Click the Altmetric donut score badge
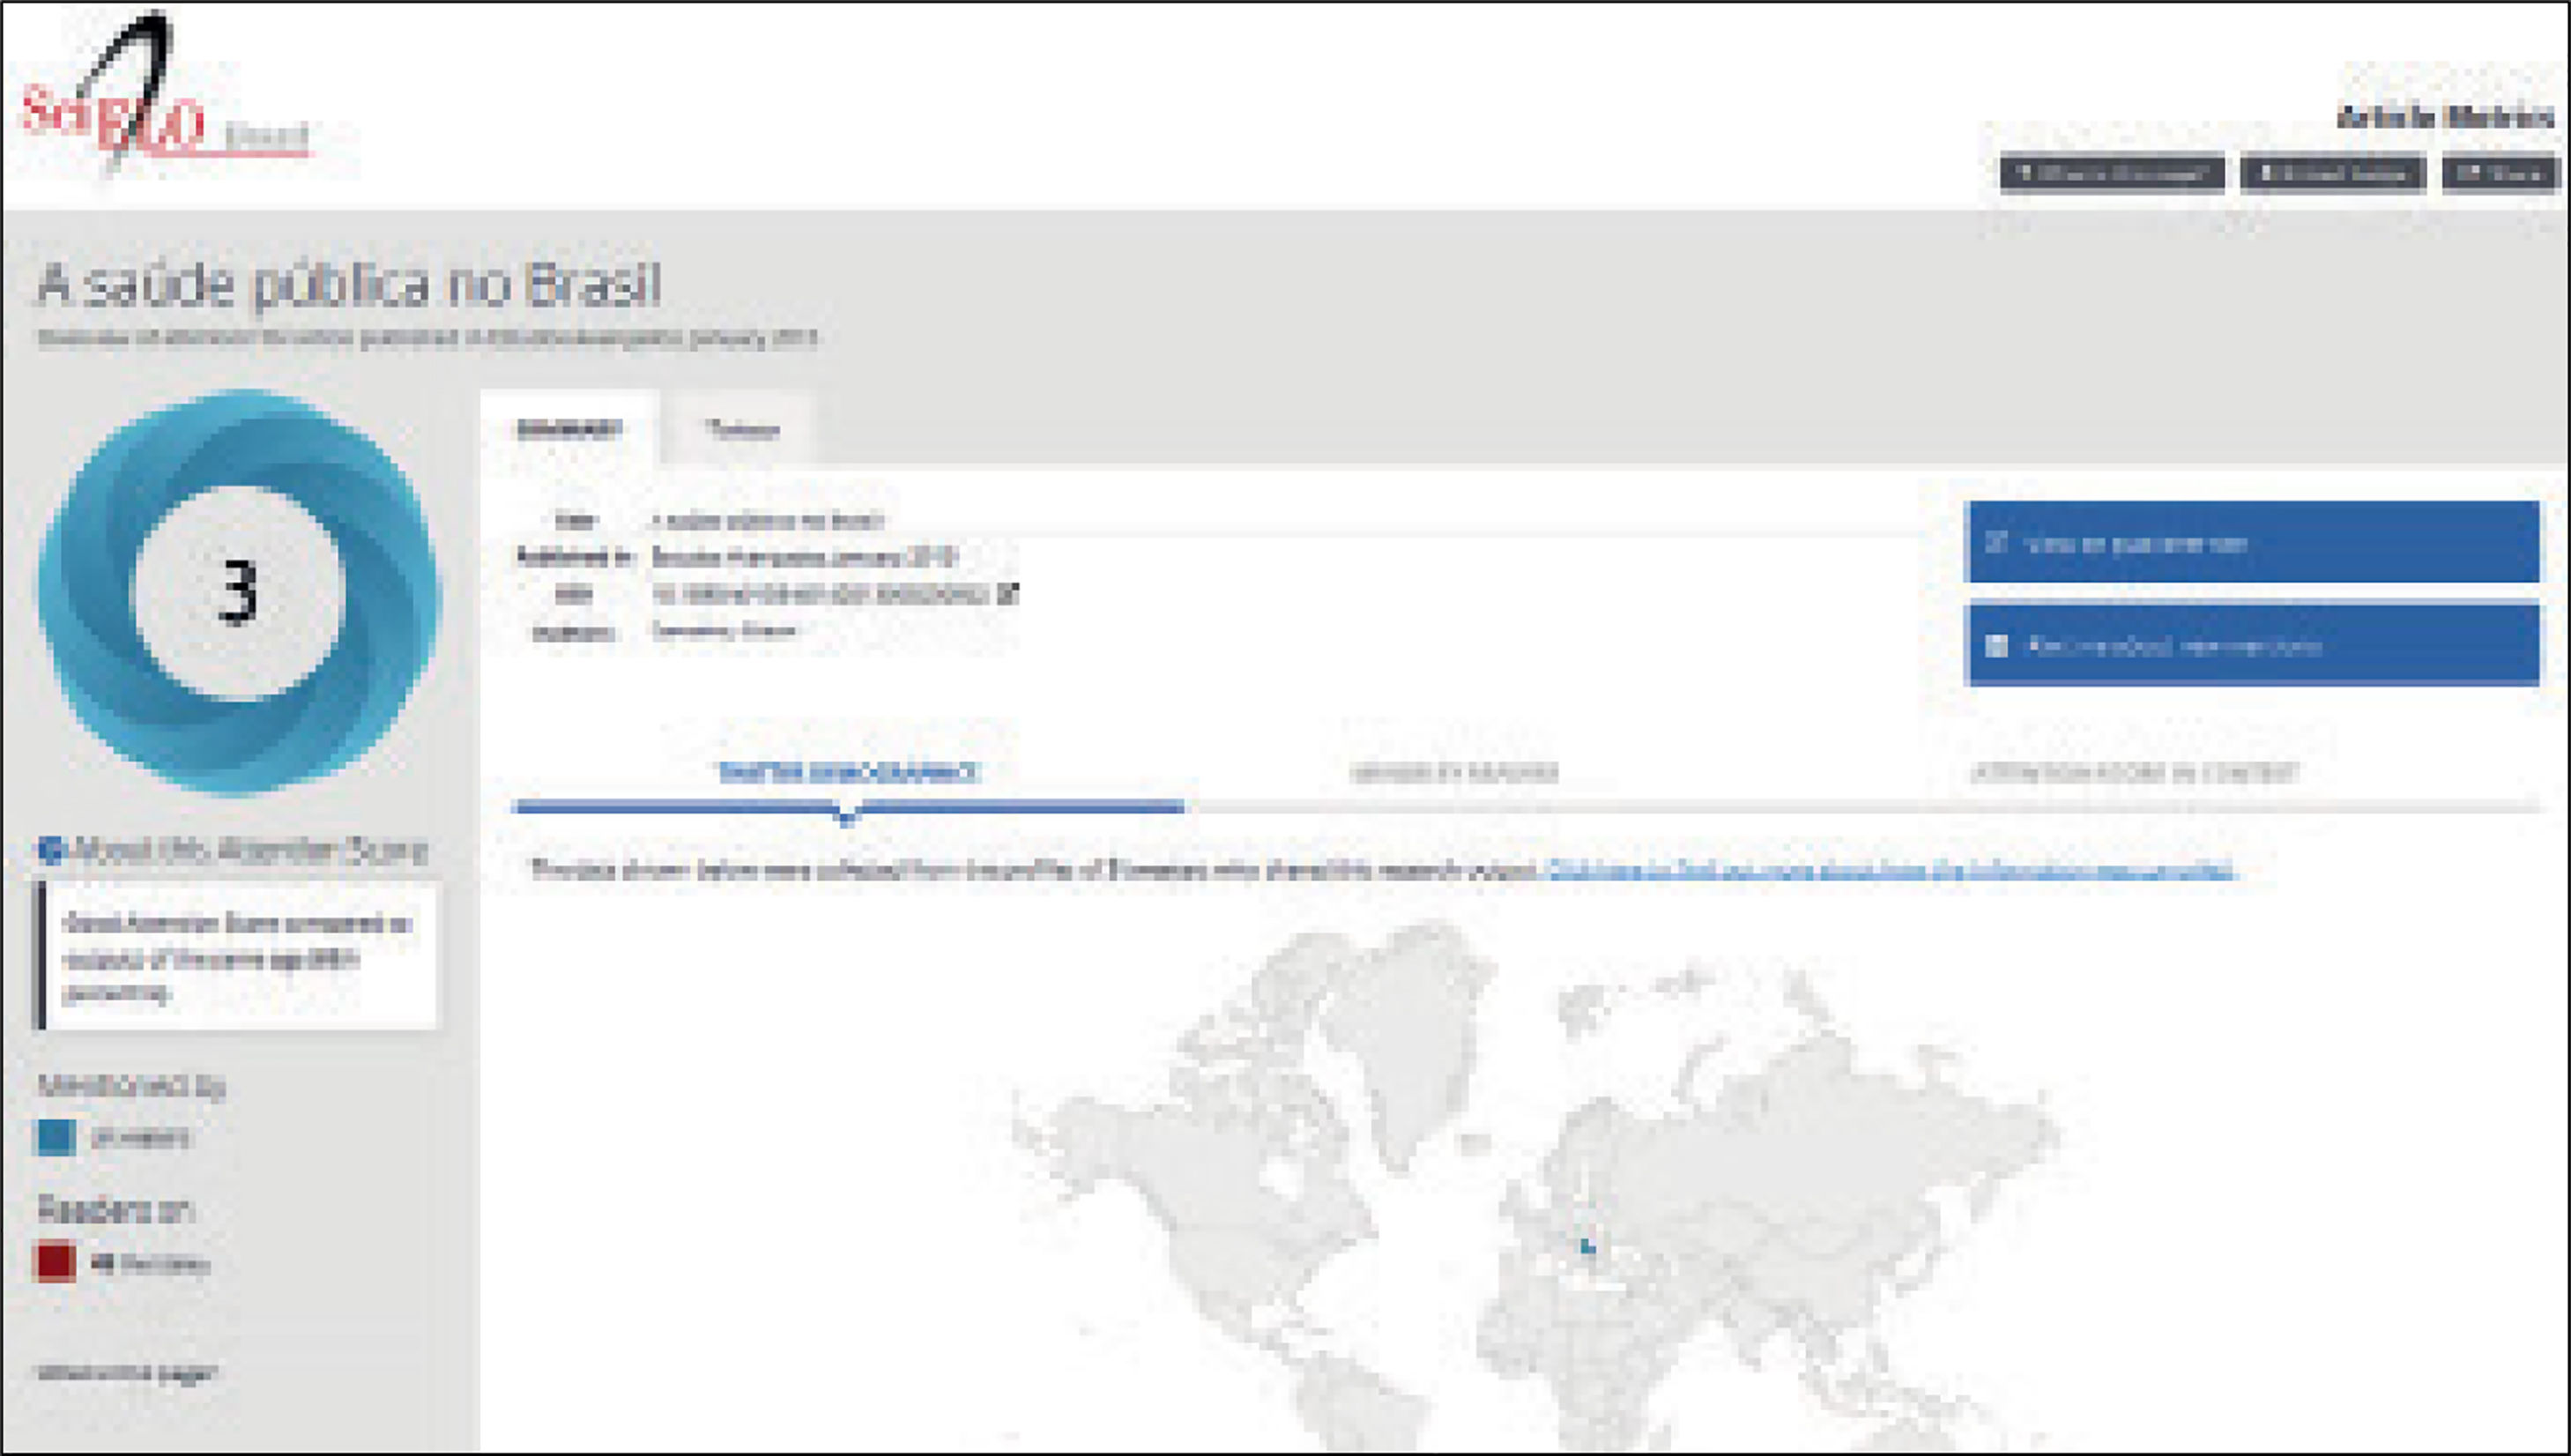The width and height of the screenshot is (2571, 1456). click(238, 592)
